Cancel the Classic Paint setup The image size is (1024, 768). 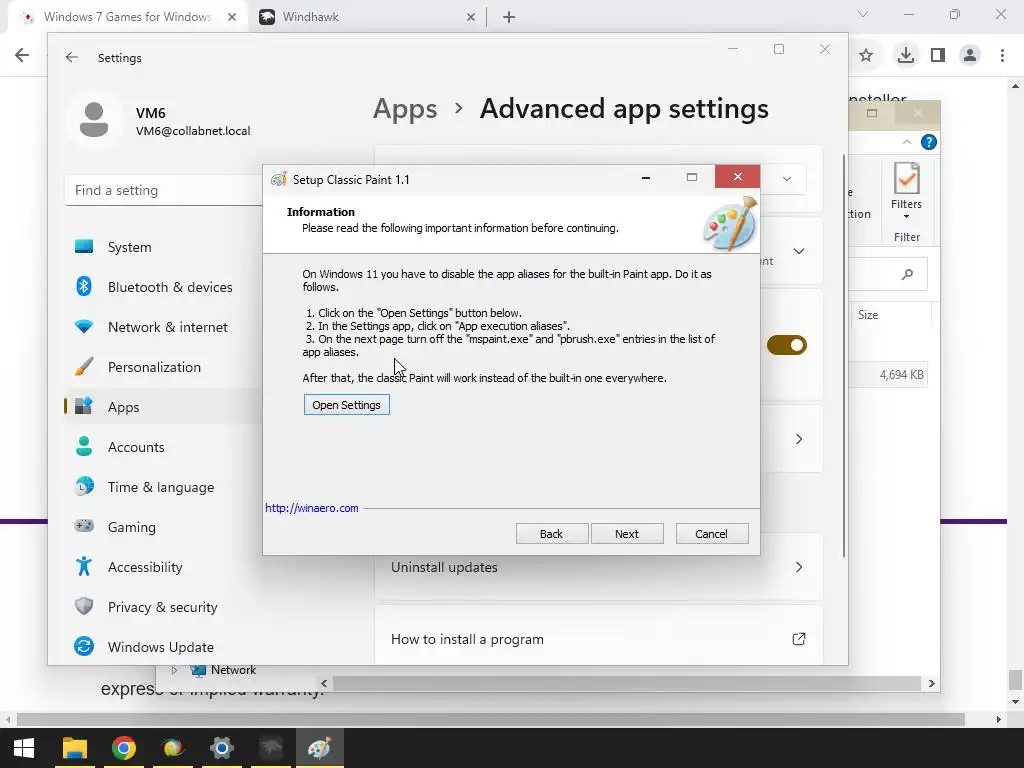click(712, 534)
